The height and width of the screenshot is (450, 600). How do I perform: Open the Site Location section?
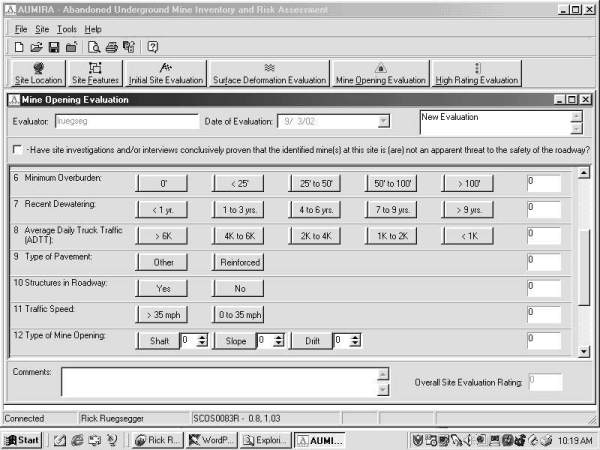click(x=37, y=73)
